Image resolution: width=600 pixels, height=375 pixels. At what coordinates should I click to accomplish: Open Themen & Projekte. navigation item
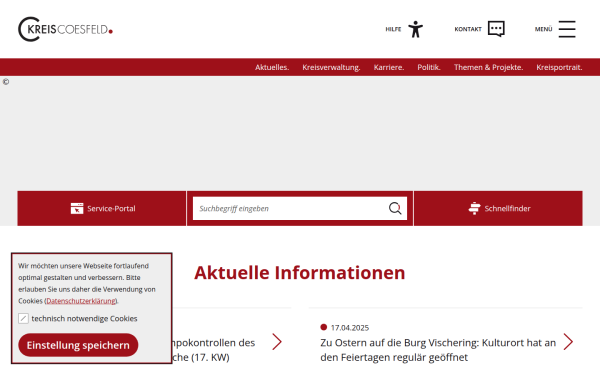tap(489, 67)
